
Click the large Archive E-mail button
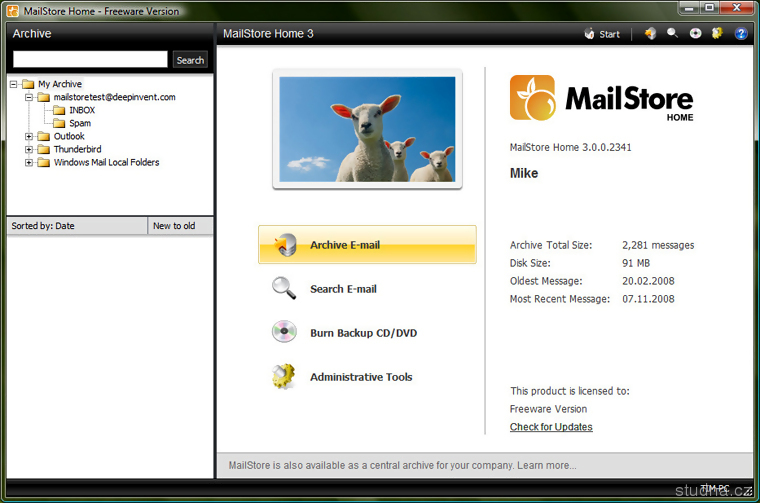click(x=367, y=245)
